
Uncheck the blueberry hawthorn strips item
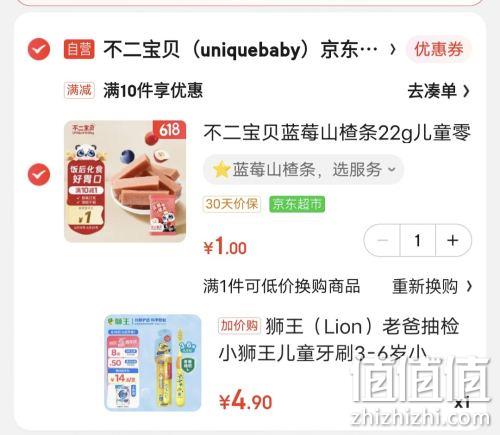click(39, 174)
